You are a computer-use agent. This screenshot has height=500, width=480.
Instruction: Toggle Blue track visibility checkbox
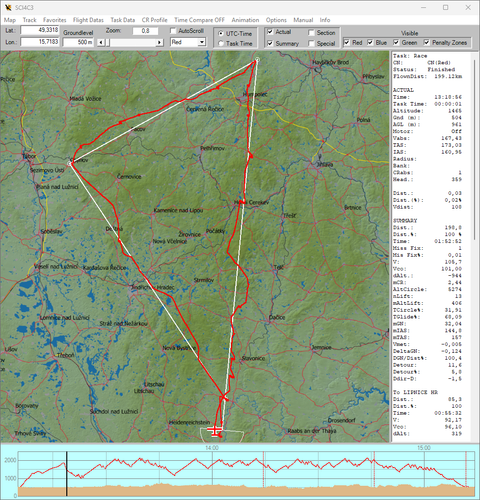[x=370, y=43]
